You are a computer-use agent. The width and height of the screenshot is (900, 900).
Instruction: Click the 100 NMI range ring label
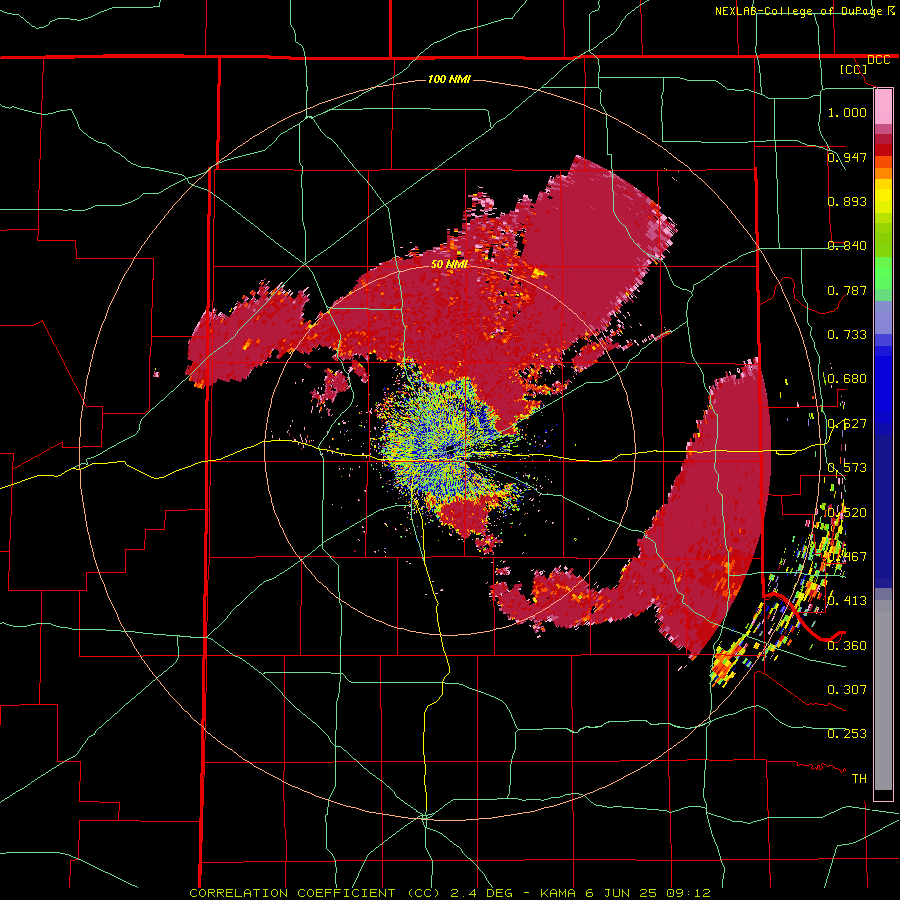click(x=449, y=79)
